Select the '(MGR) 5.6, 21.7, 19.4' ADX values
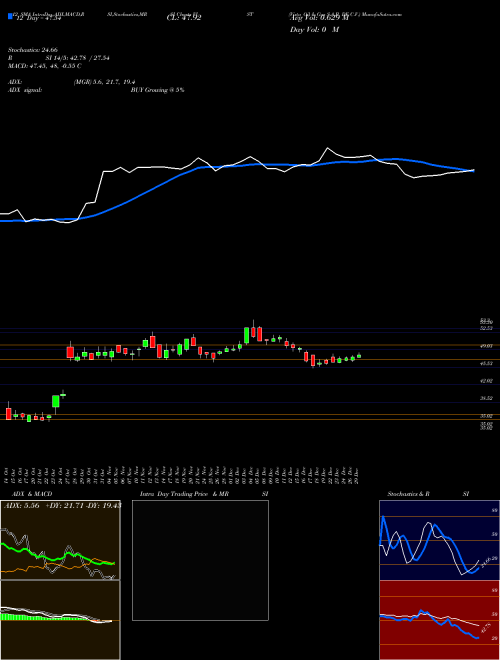500x660 pixels. click(x=104, y=82)
